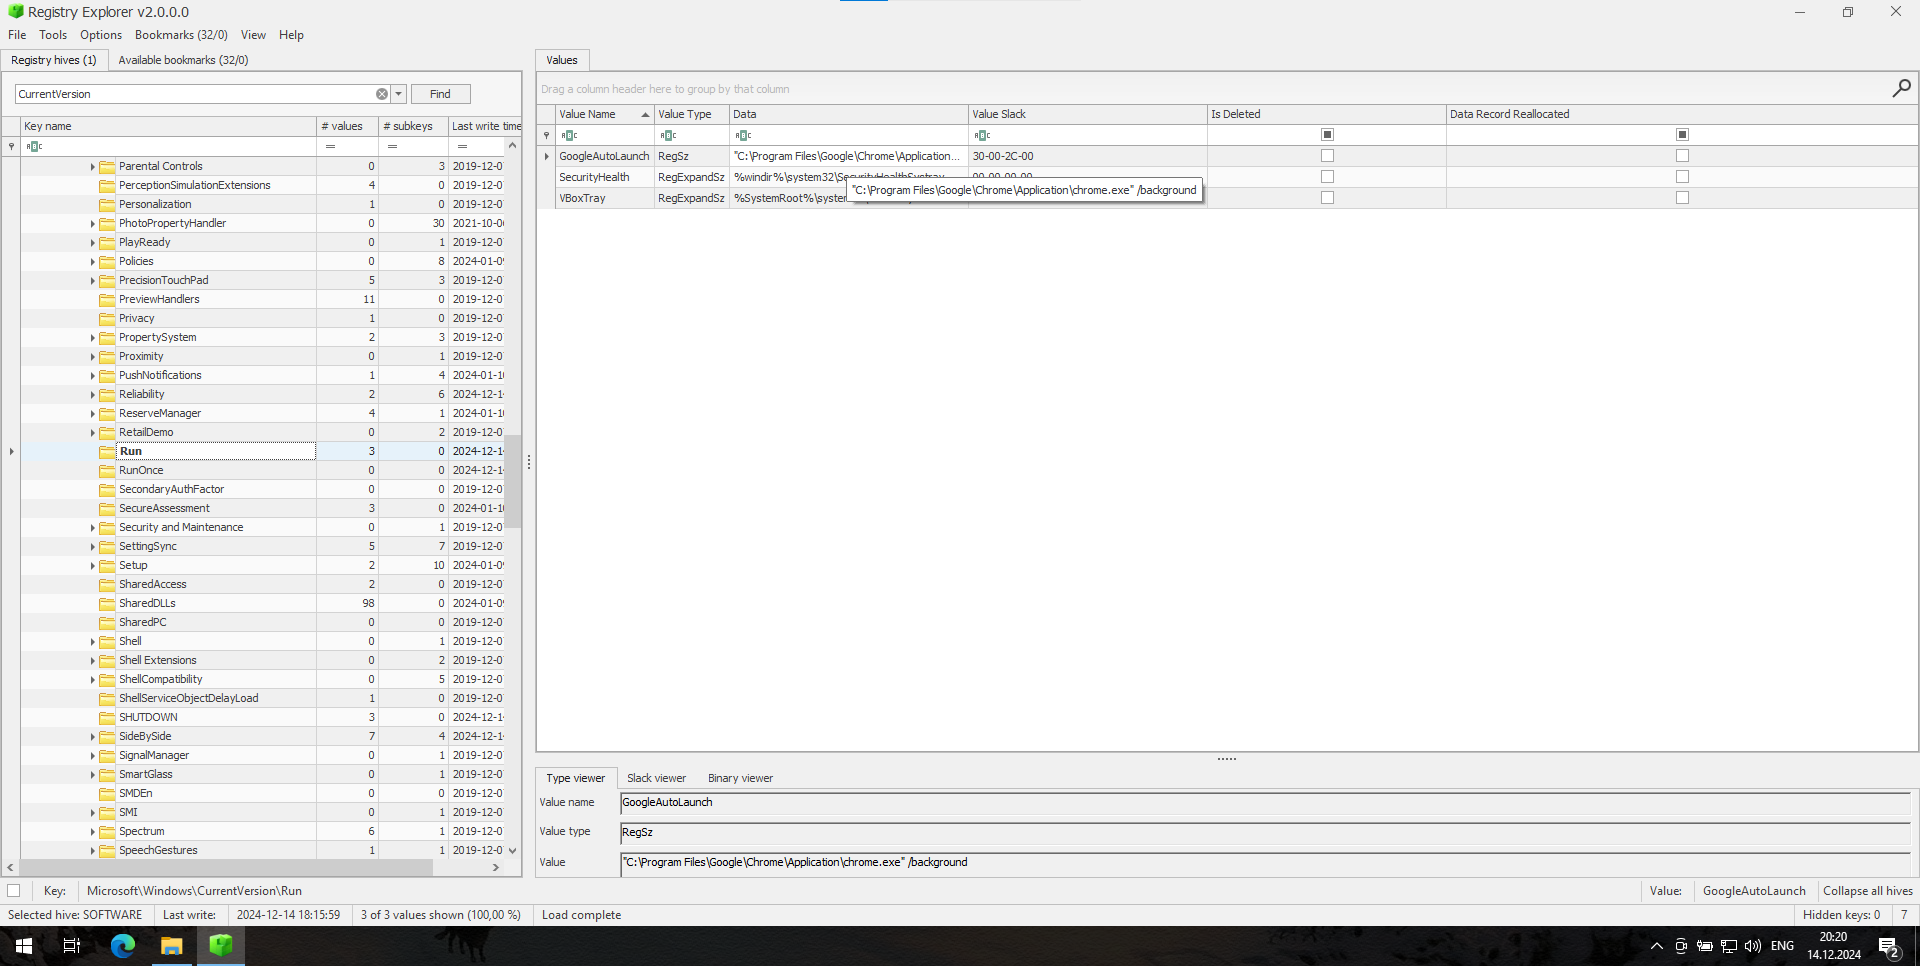Click the SHUTDOWN folder icon

pyautogui.click(x=108, y=718)
